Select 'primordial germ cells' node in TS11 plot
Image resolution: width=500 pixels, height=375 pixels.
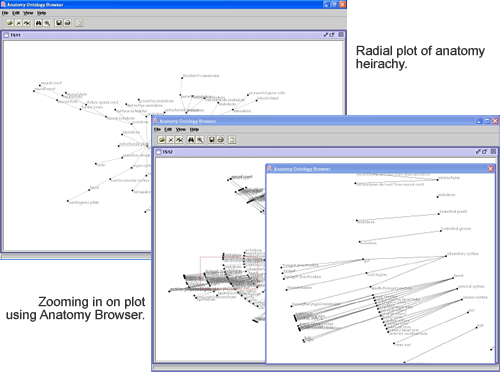coord(267,93)
